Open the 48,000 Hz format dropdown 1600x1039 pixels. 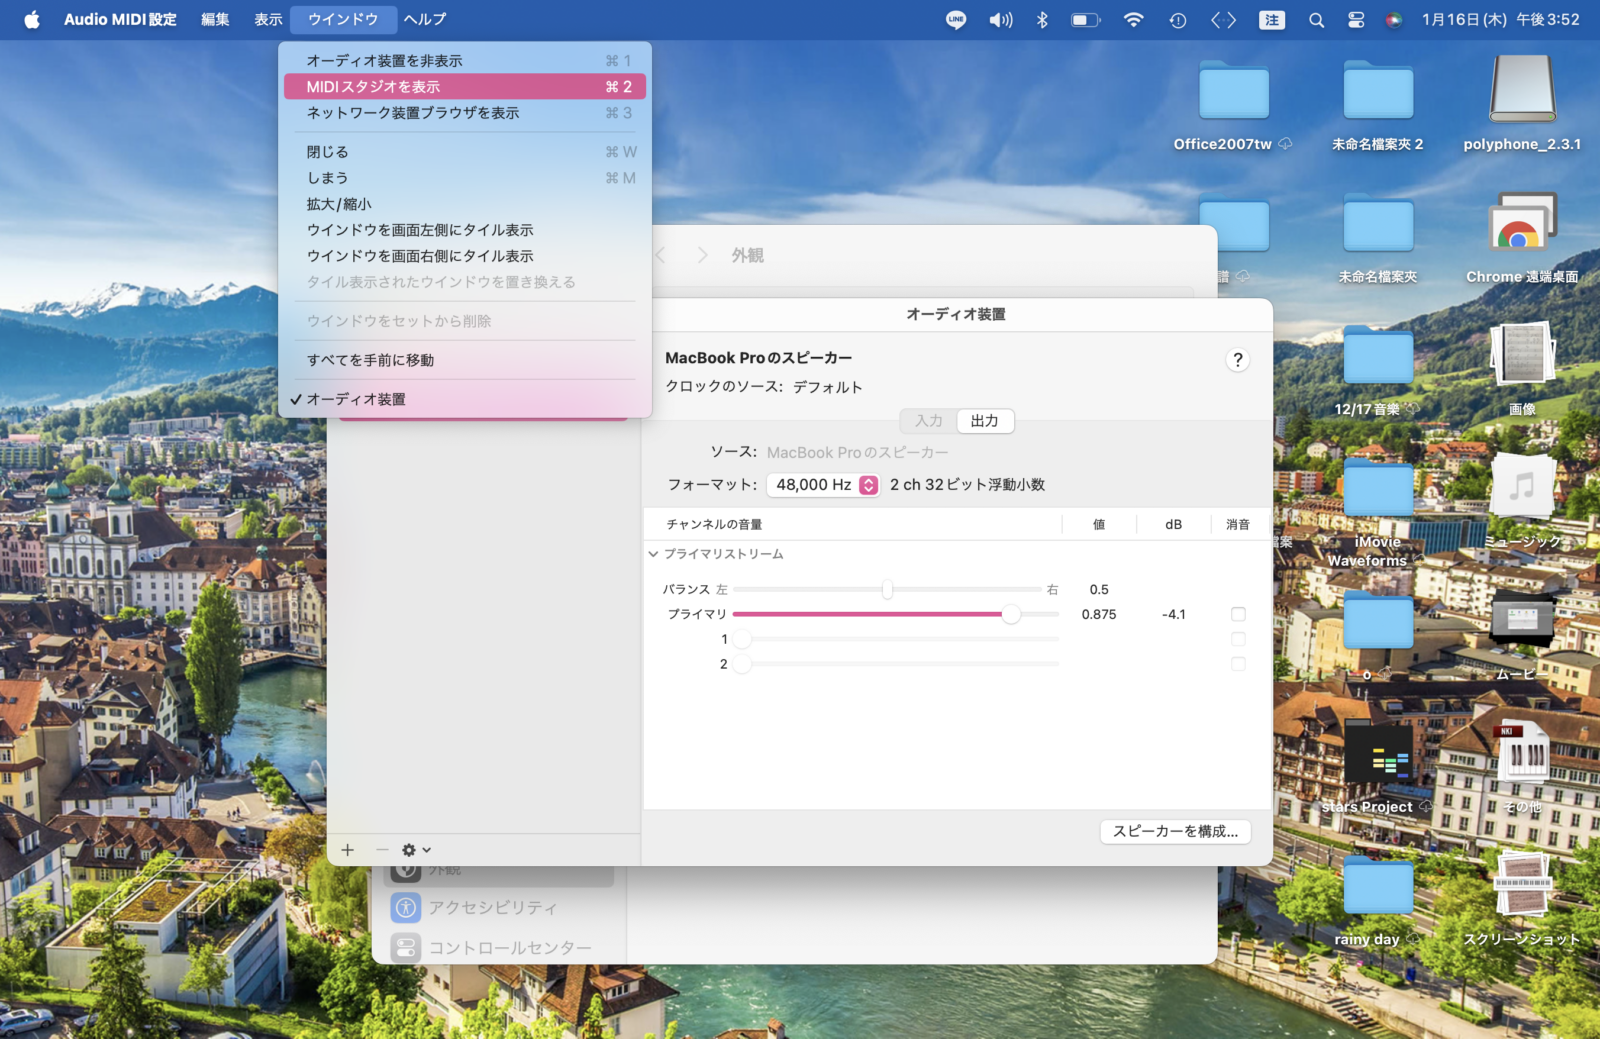823,485
